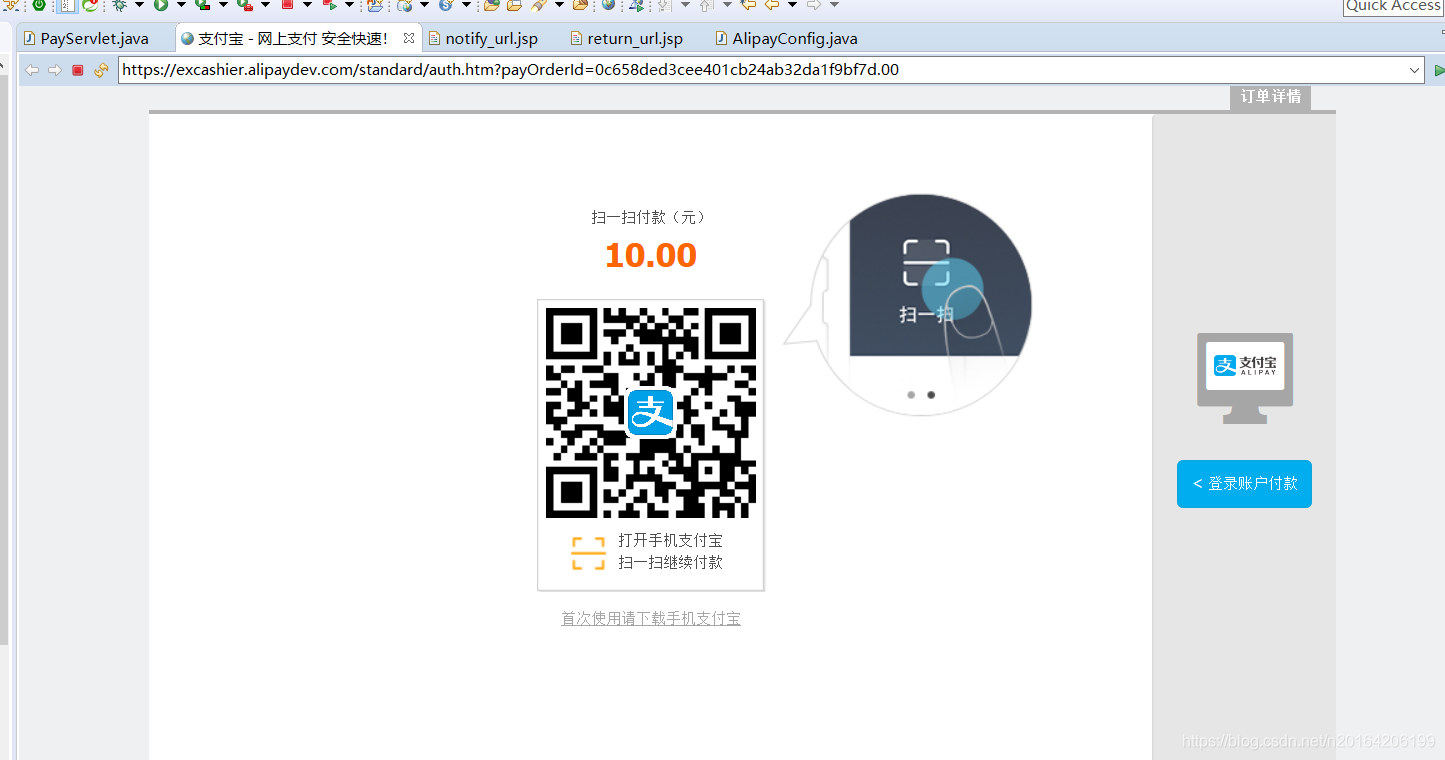Open the Debug dropdown arrow
The height and width of the screenshot is (760, 1445).
point(139,5)
